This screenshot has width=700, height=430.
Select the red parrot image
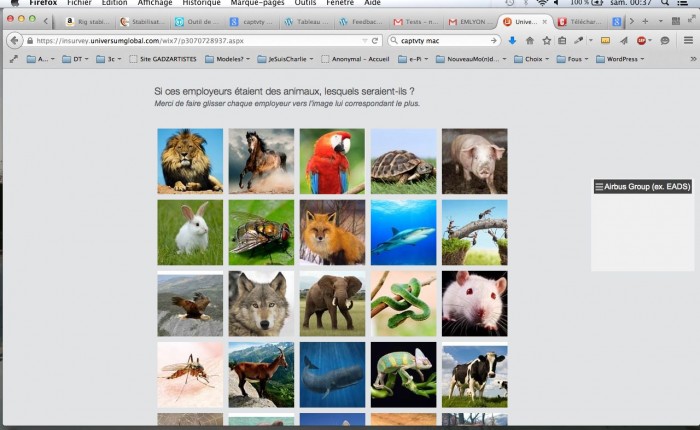(332, 161)
